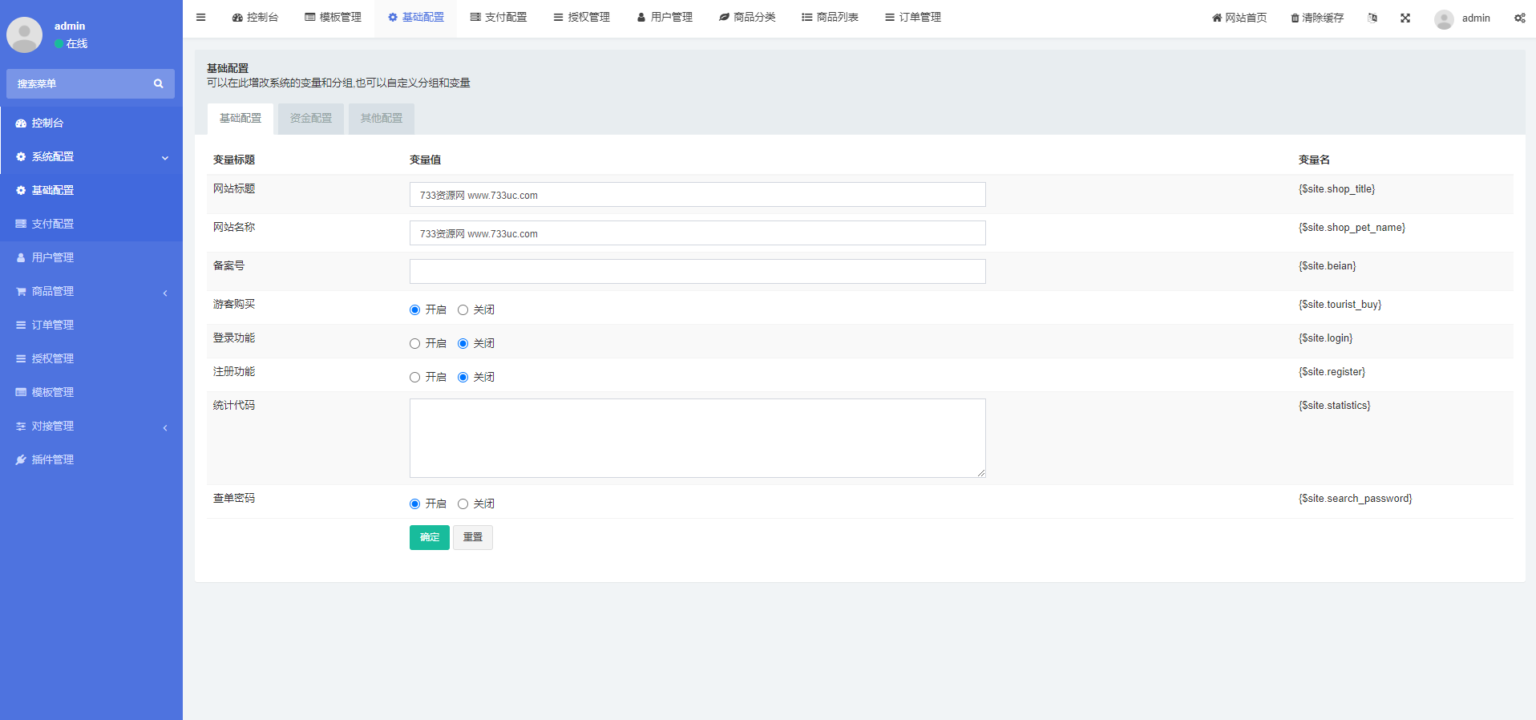Click the language switch icon in top bar

tap(1372, 18)
